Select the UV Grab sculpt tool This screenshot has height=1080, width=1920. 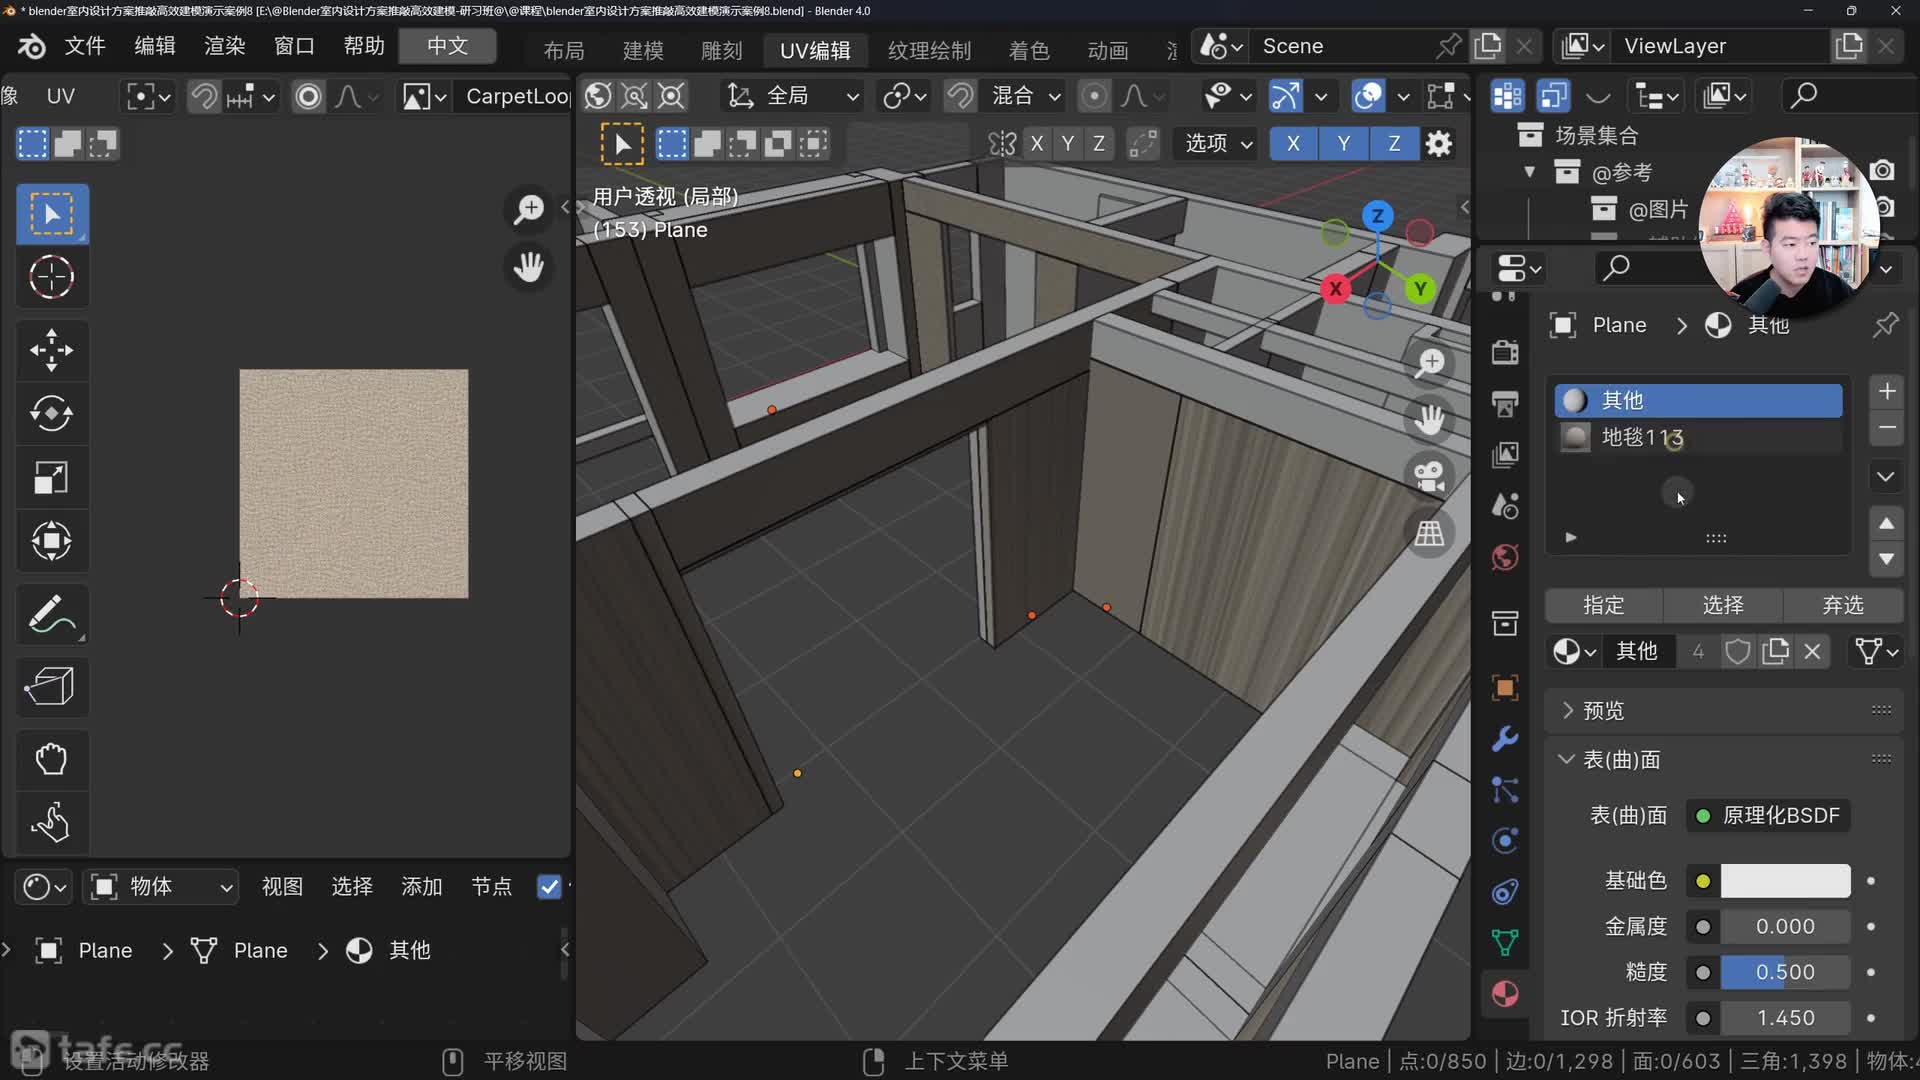[51, 759]
